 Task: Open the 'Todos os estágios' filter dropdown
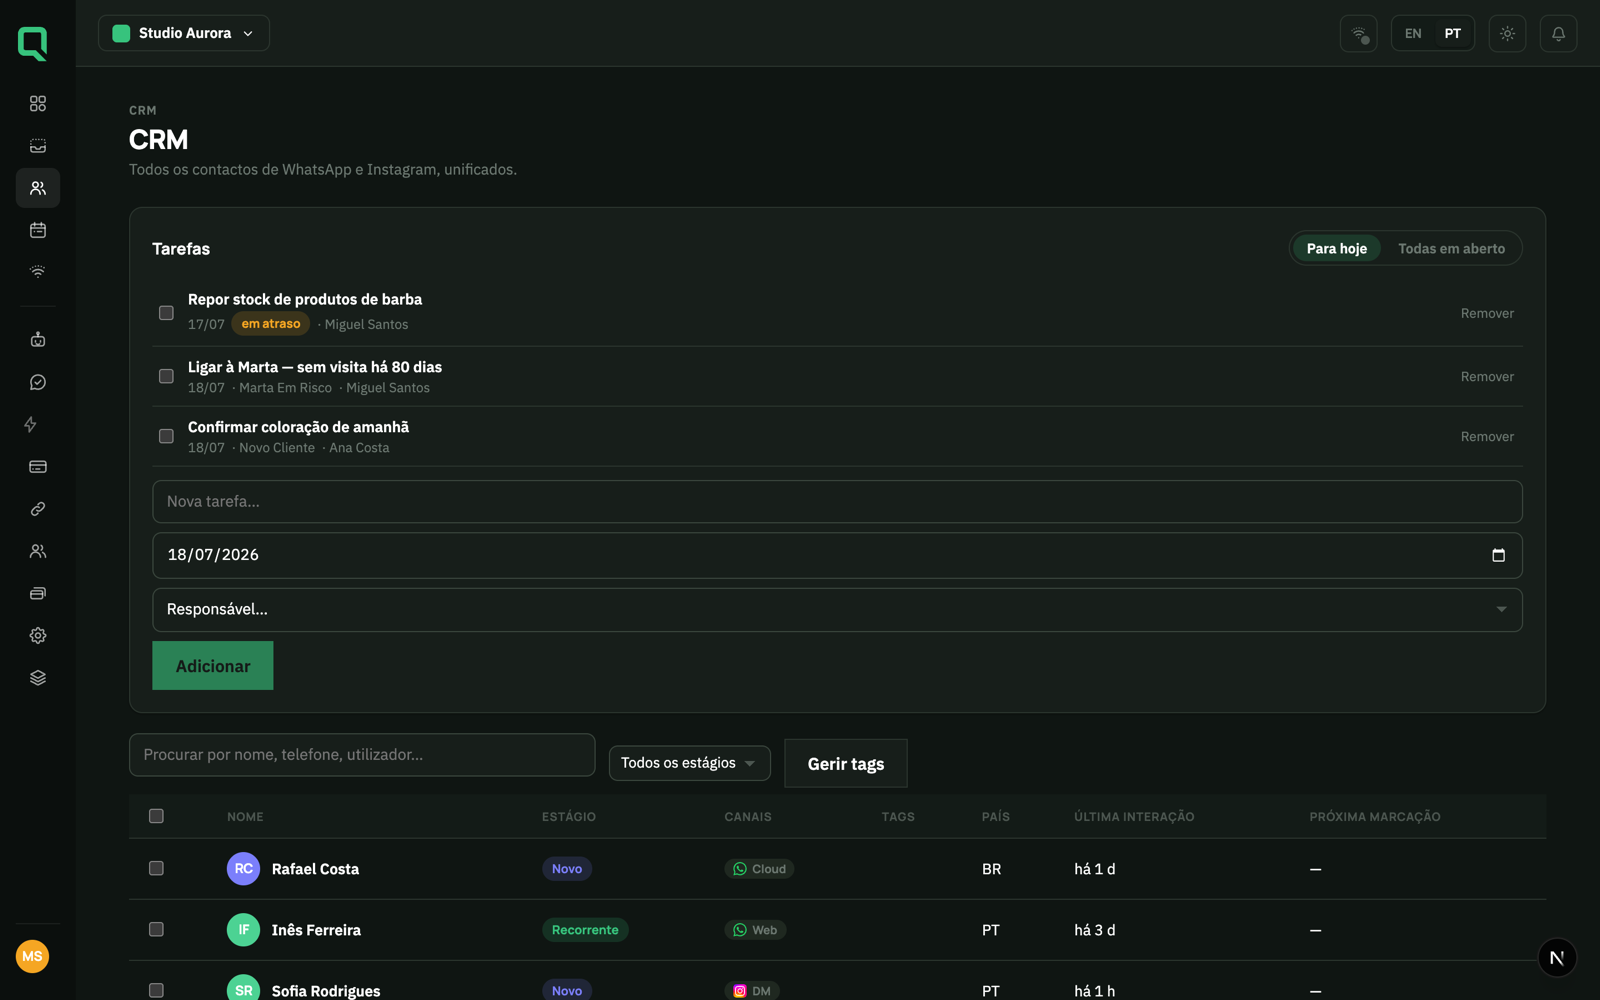[x=689, y=763]
